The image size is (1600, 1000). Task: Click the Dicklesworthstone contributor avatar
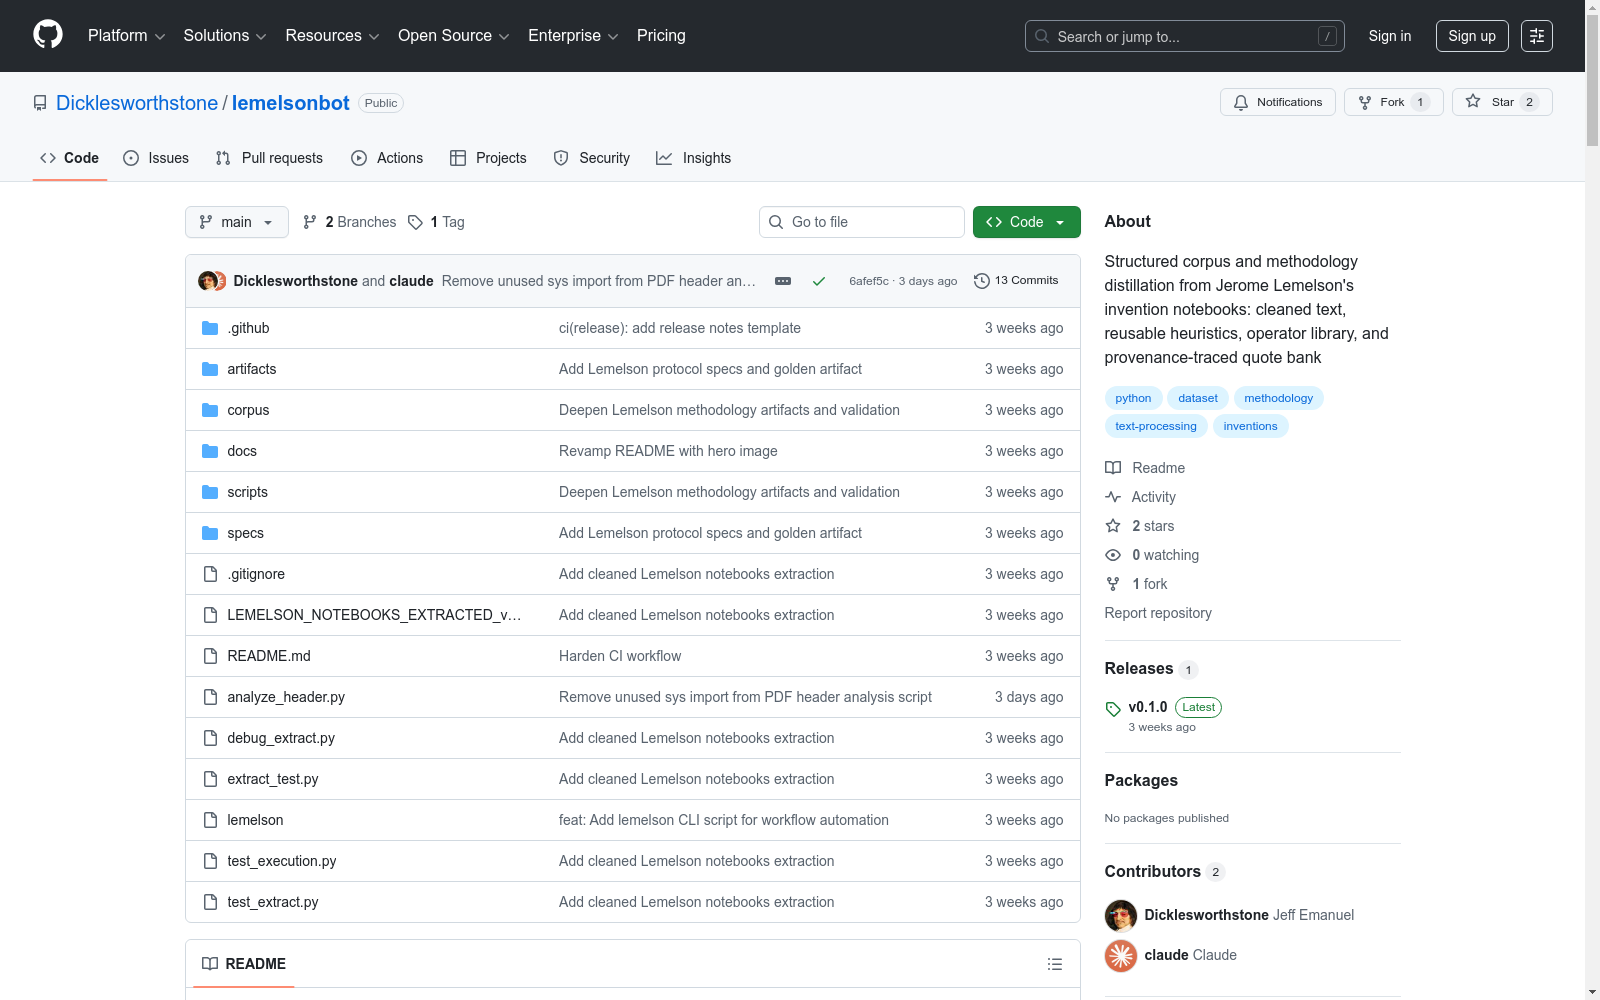[1121, 915]
